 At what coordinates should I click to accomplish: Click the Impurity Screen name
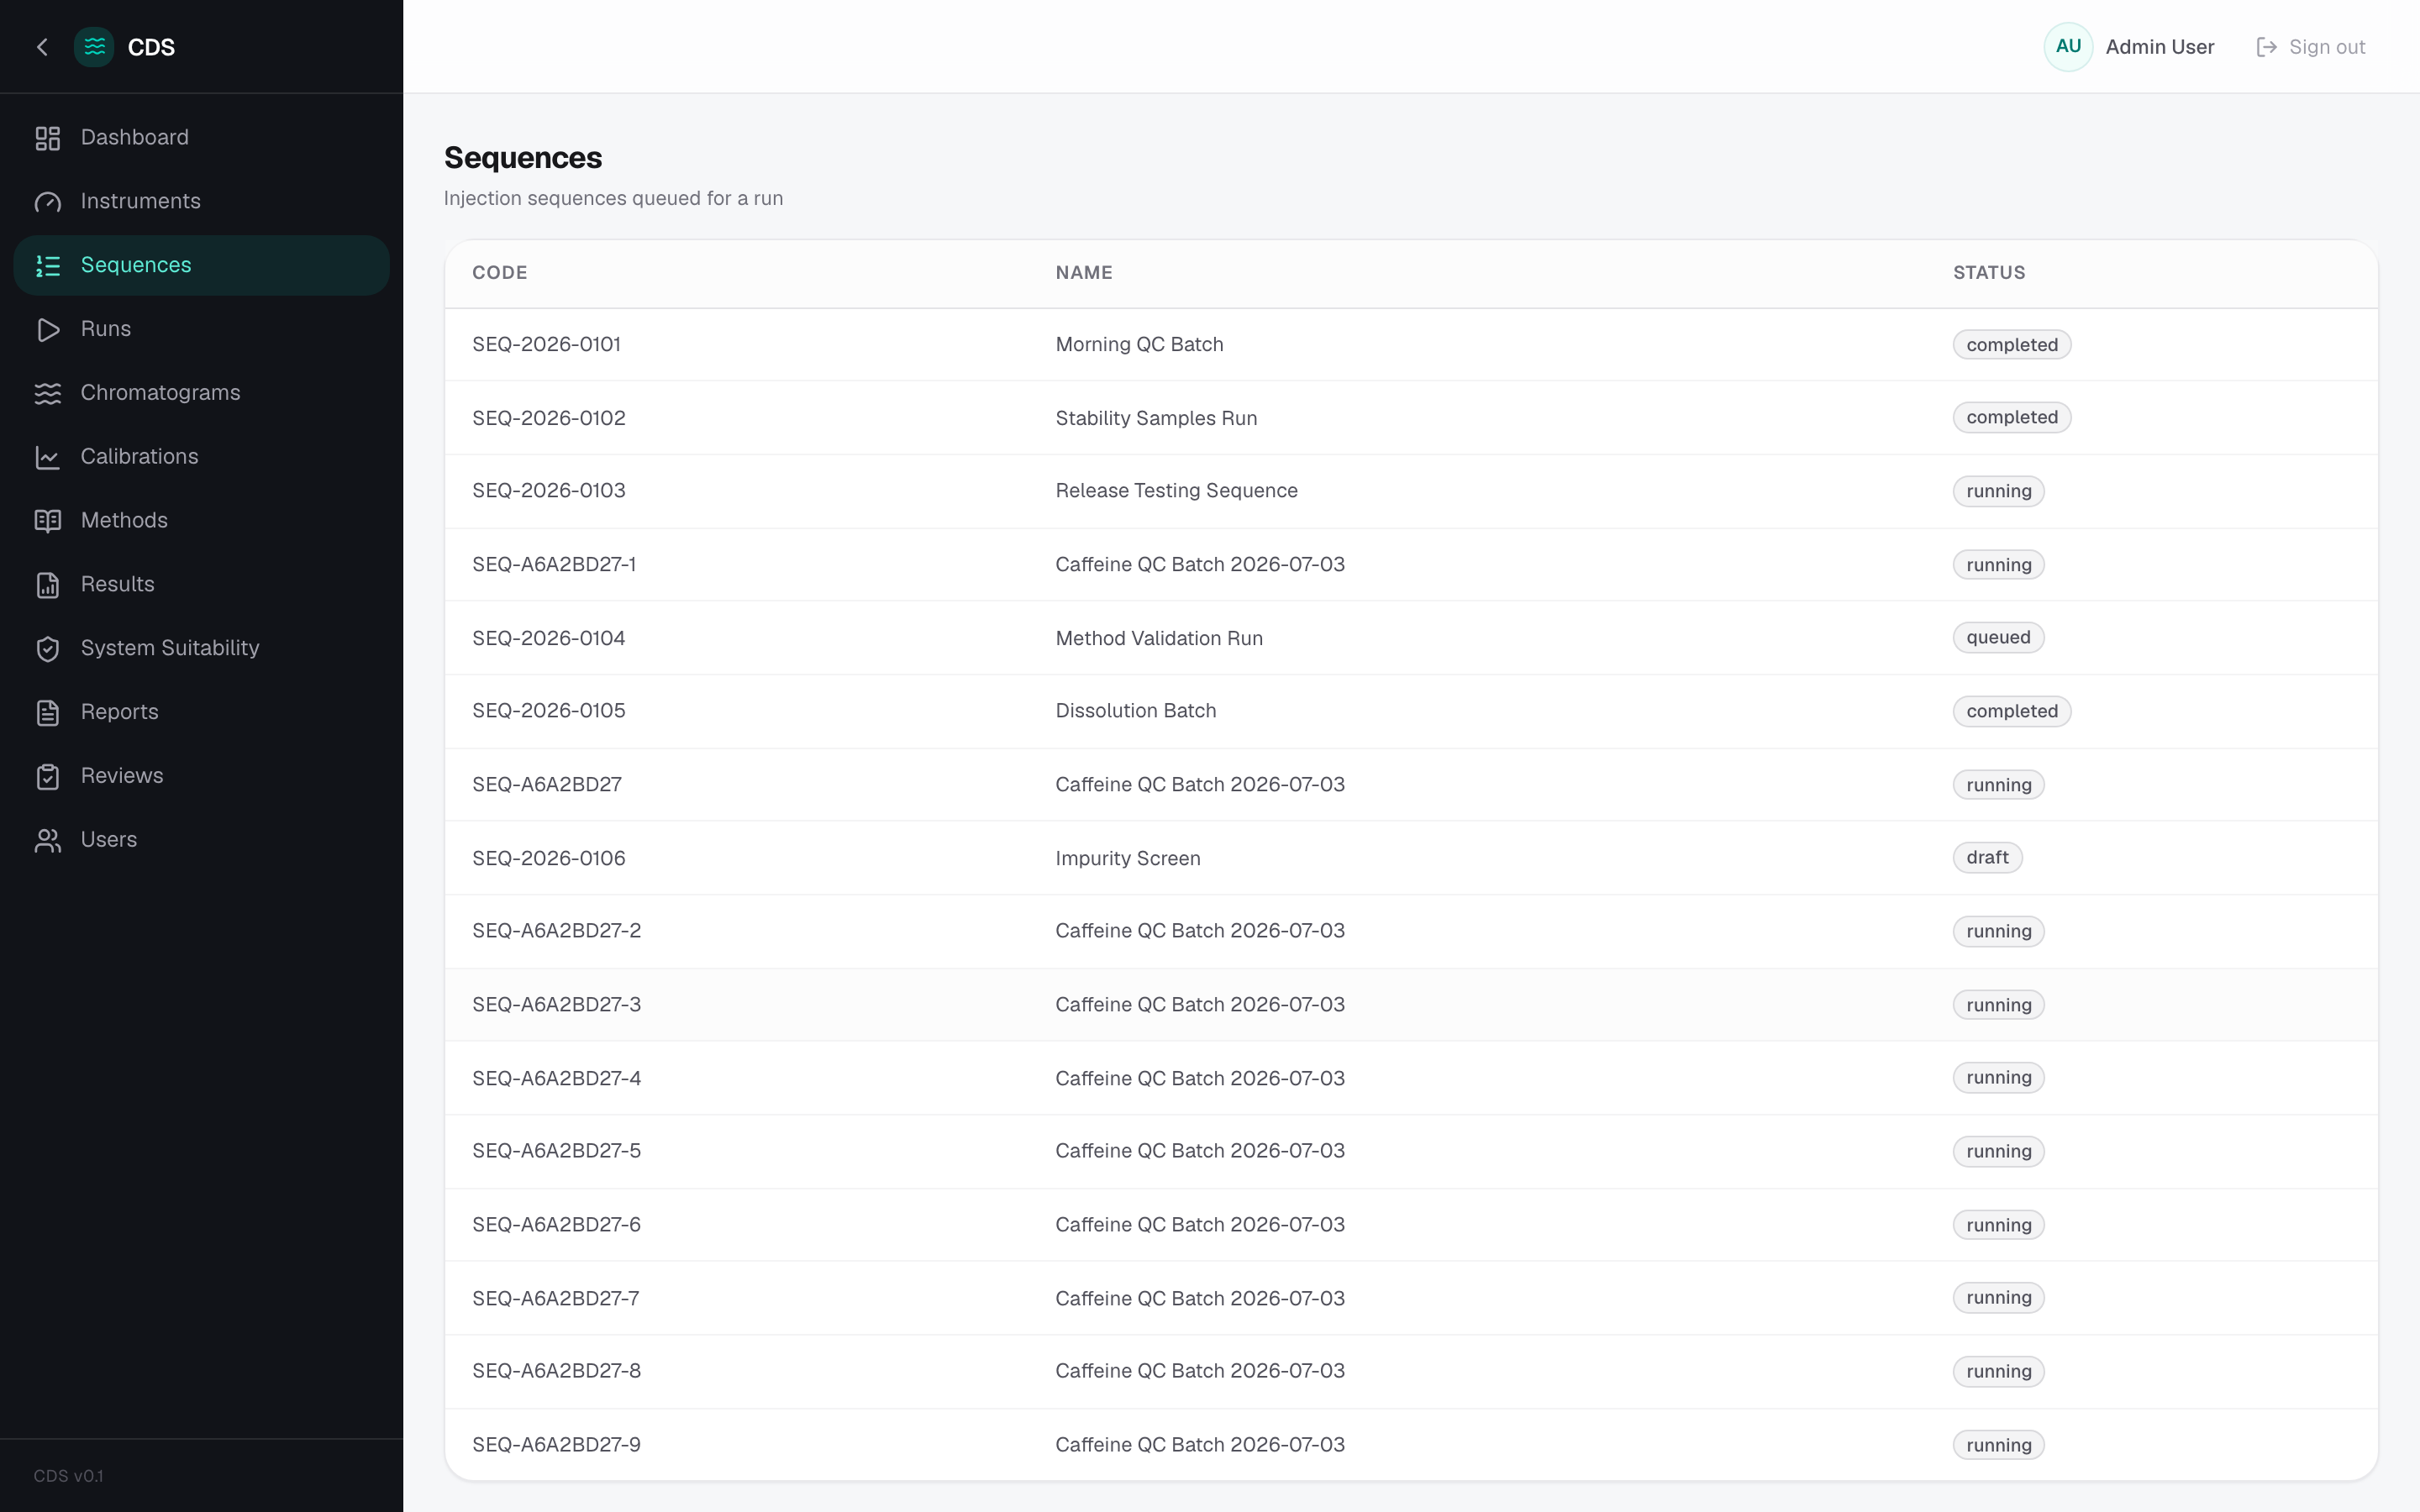[1128, 858]
